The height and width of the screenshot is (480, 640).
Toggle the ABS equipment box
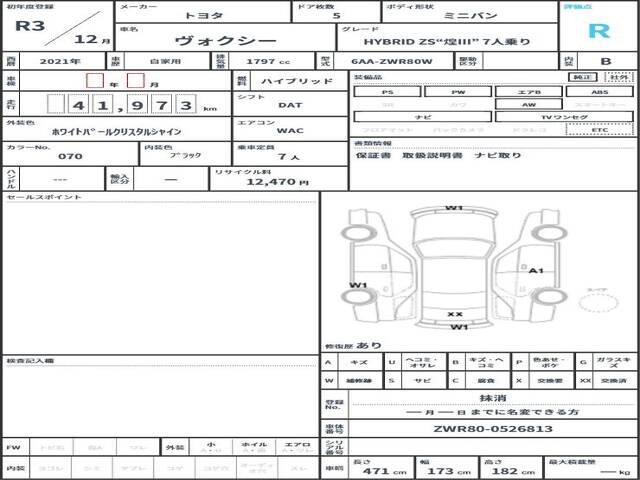tap(599, 91)
